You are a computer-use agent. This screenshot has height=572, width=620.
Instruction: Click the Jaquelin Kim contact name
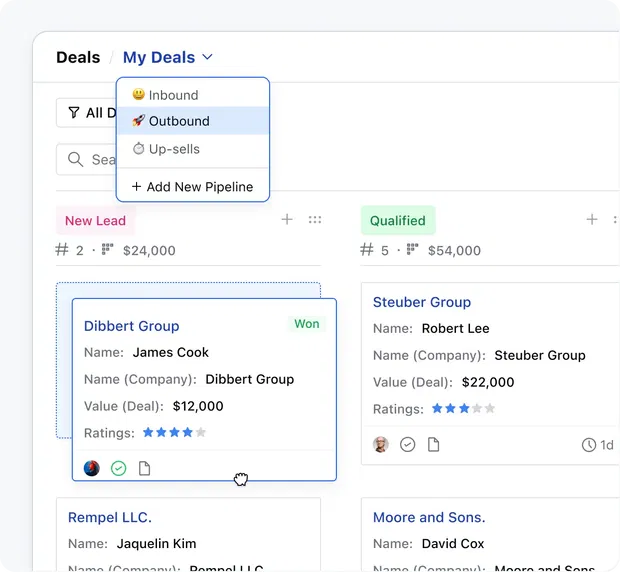(157, 544)
